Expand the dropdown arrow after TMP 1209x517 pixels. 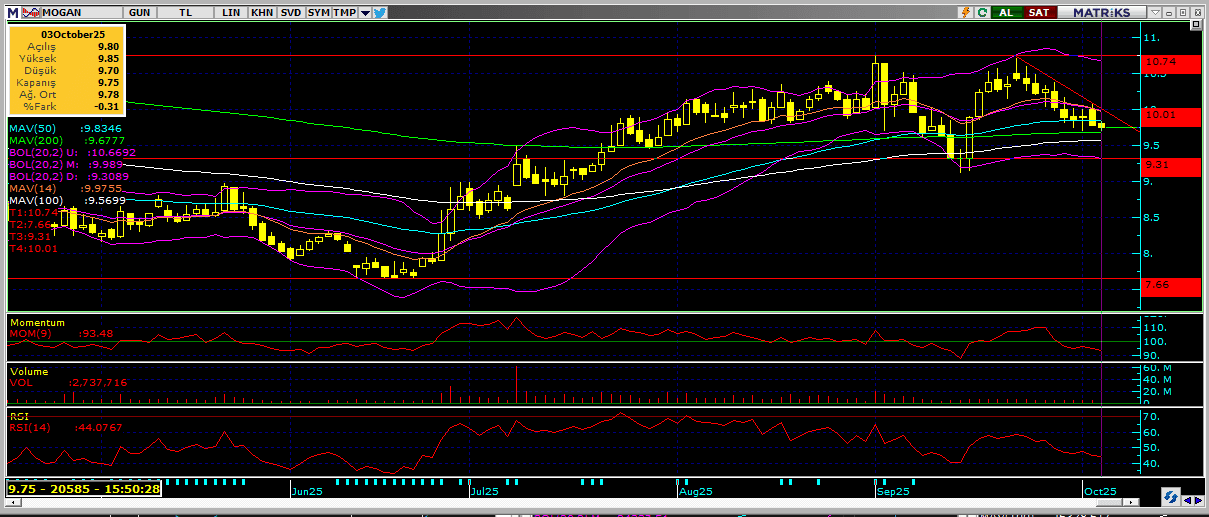(x=365, y=12)
